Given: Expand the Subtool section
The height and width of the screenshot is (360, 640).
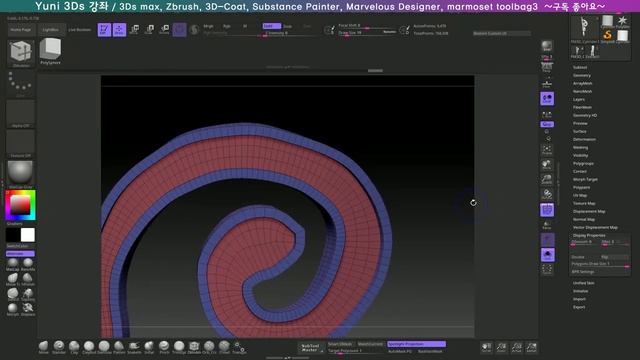Looking at the screenshot, I should (580, 67).
